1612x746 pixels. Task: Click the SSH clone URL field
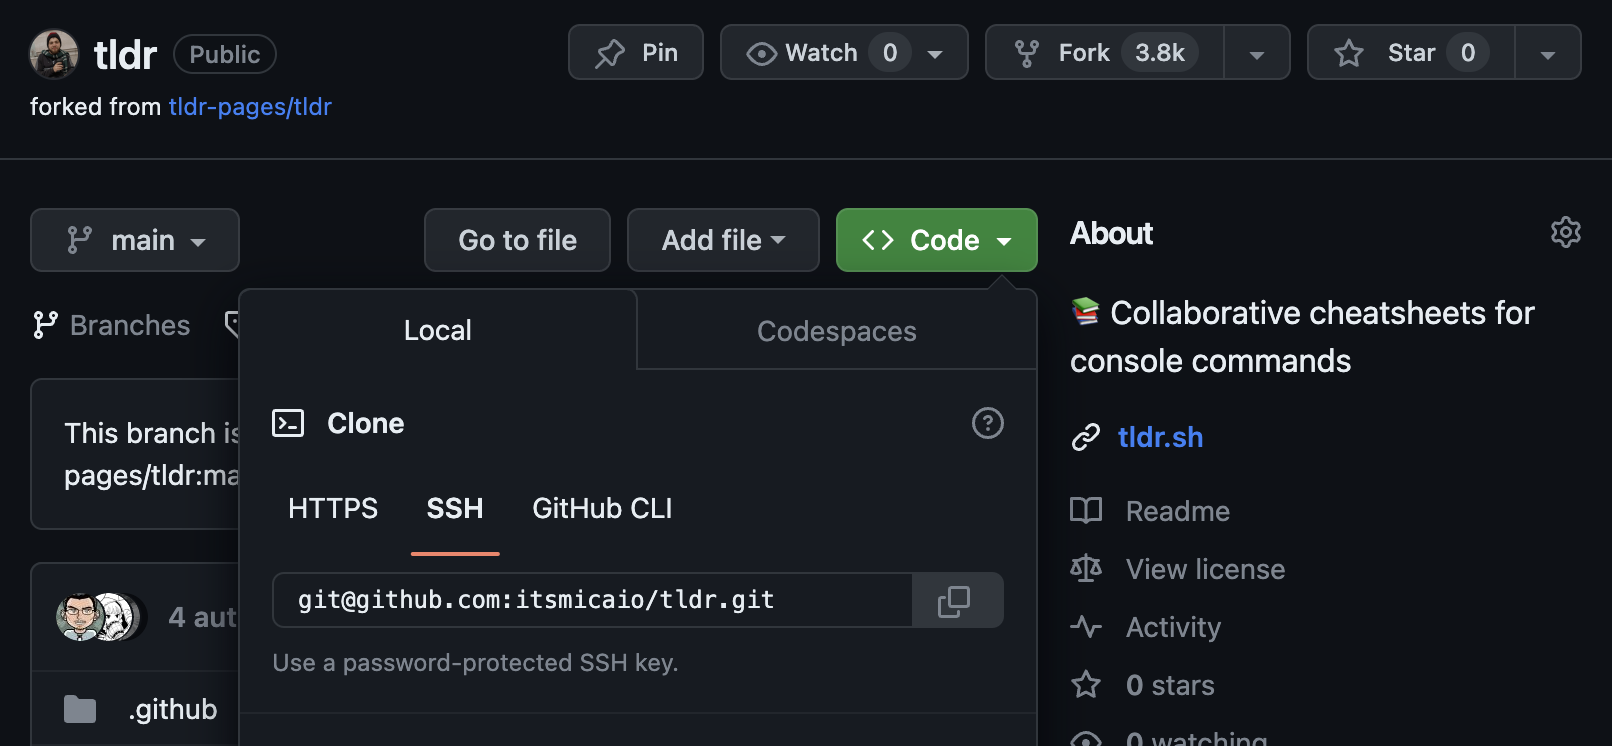pos(592,600)
